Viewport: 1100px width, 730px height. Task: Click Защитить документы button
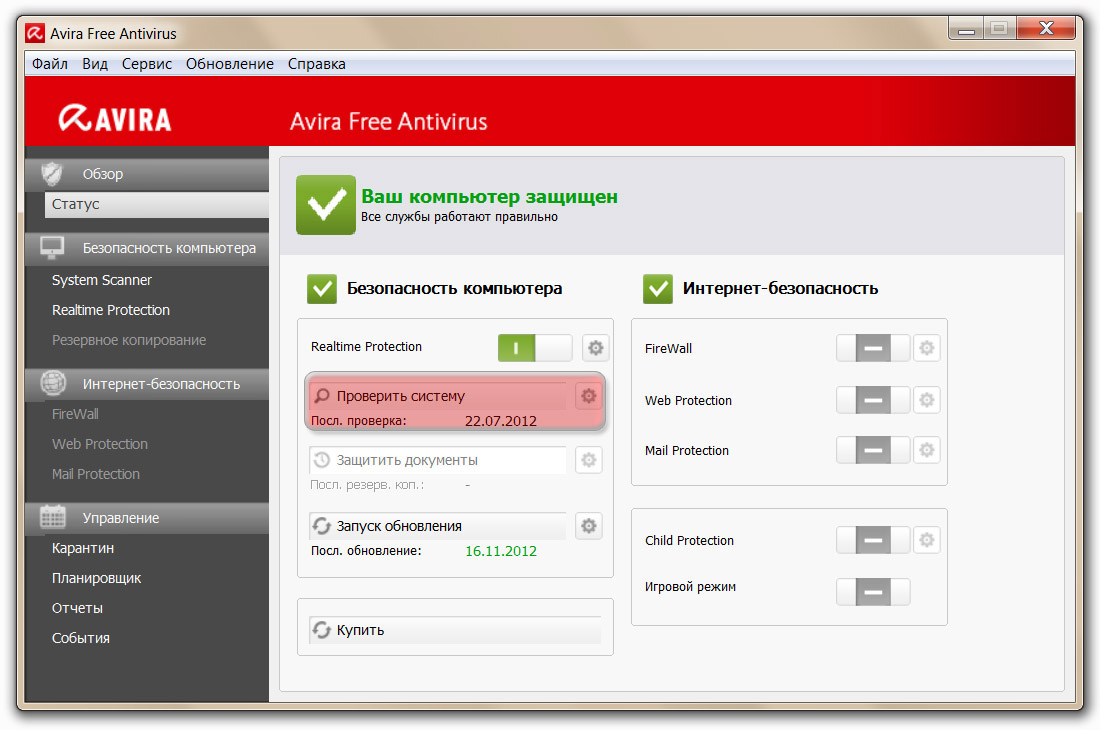pos(438,460)
